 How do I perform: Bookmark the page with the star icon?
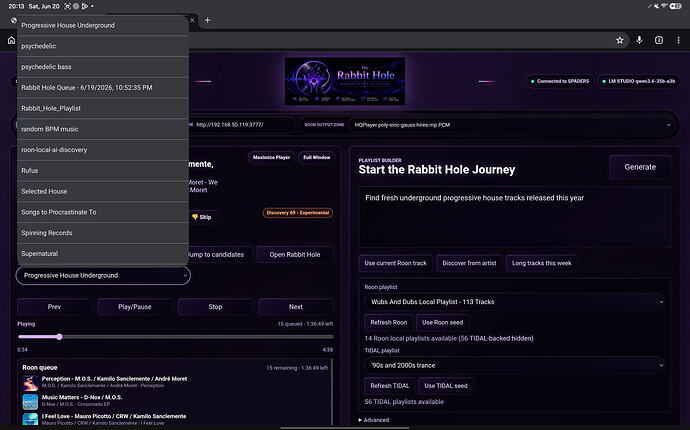pos(620,40)
